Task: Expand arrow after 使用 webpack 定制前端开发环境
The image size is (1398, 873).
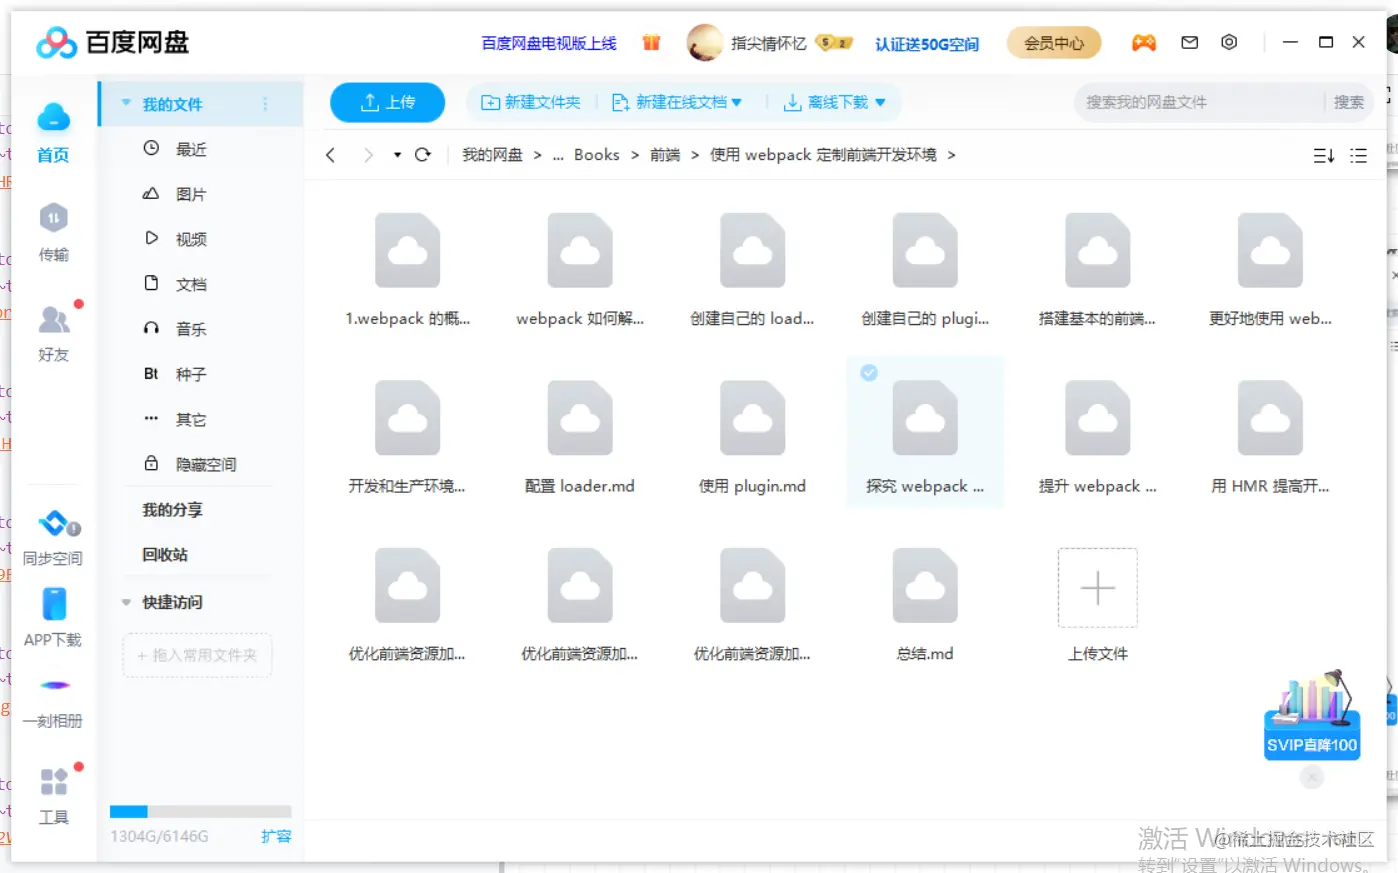Action: point(951,155)
